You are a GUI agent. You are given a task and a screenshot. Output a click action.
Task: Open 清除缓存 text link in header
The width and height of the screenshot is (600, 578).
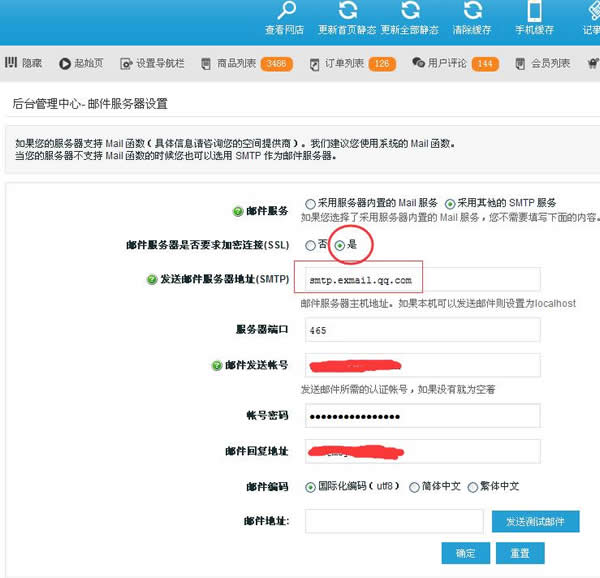pos(472,30)
